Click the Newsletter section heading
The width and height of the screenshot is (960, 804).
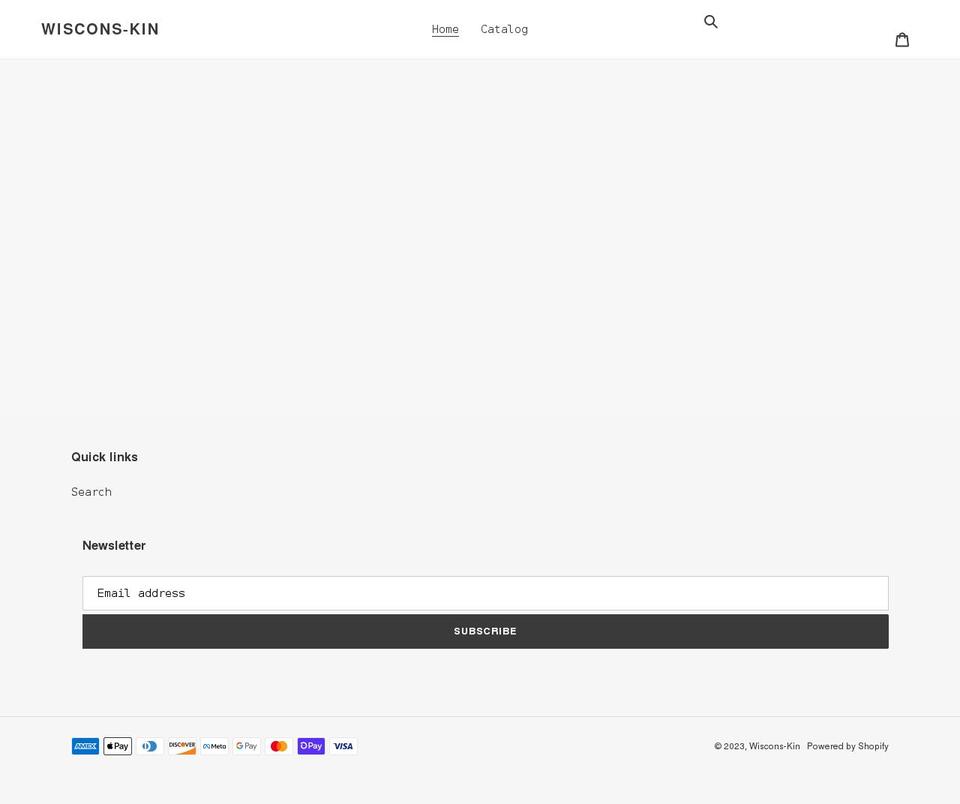113,545
